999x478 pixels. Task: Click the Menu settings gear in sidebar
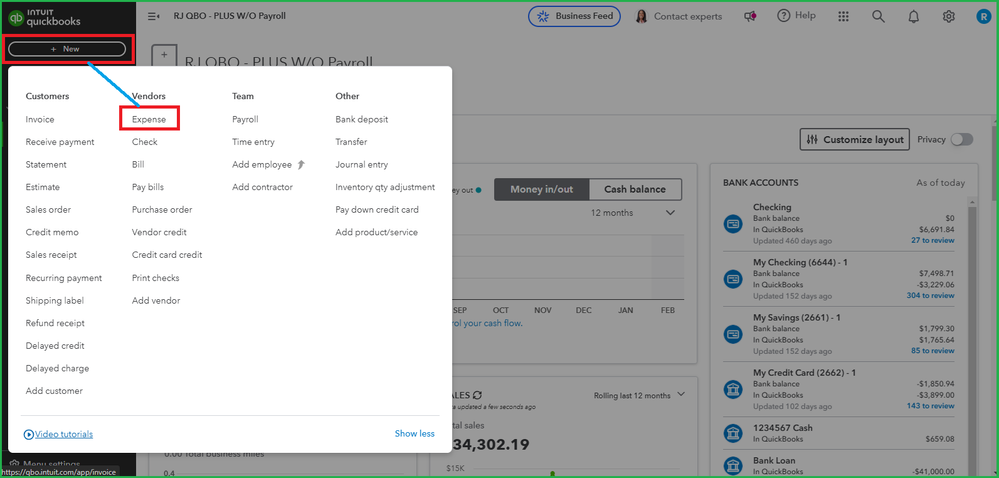(15, 464)
